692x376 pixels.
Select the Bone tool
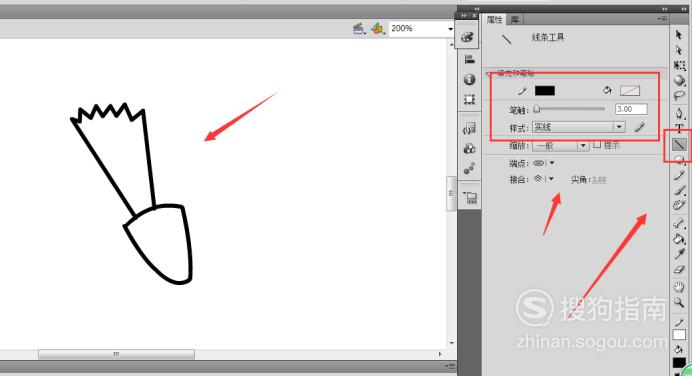click(679, 223)
